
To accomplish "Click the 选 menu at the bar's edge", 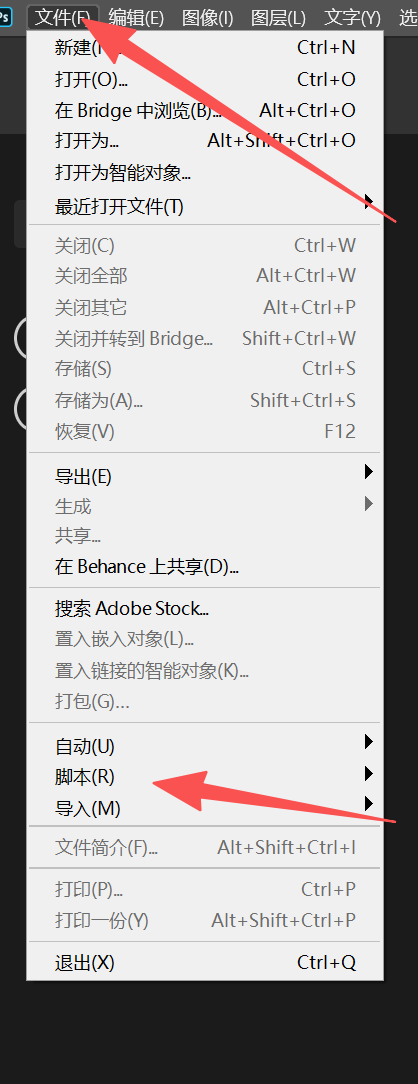I will coord(408,17).
